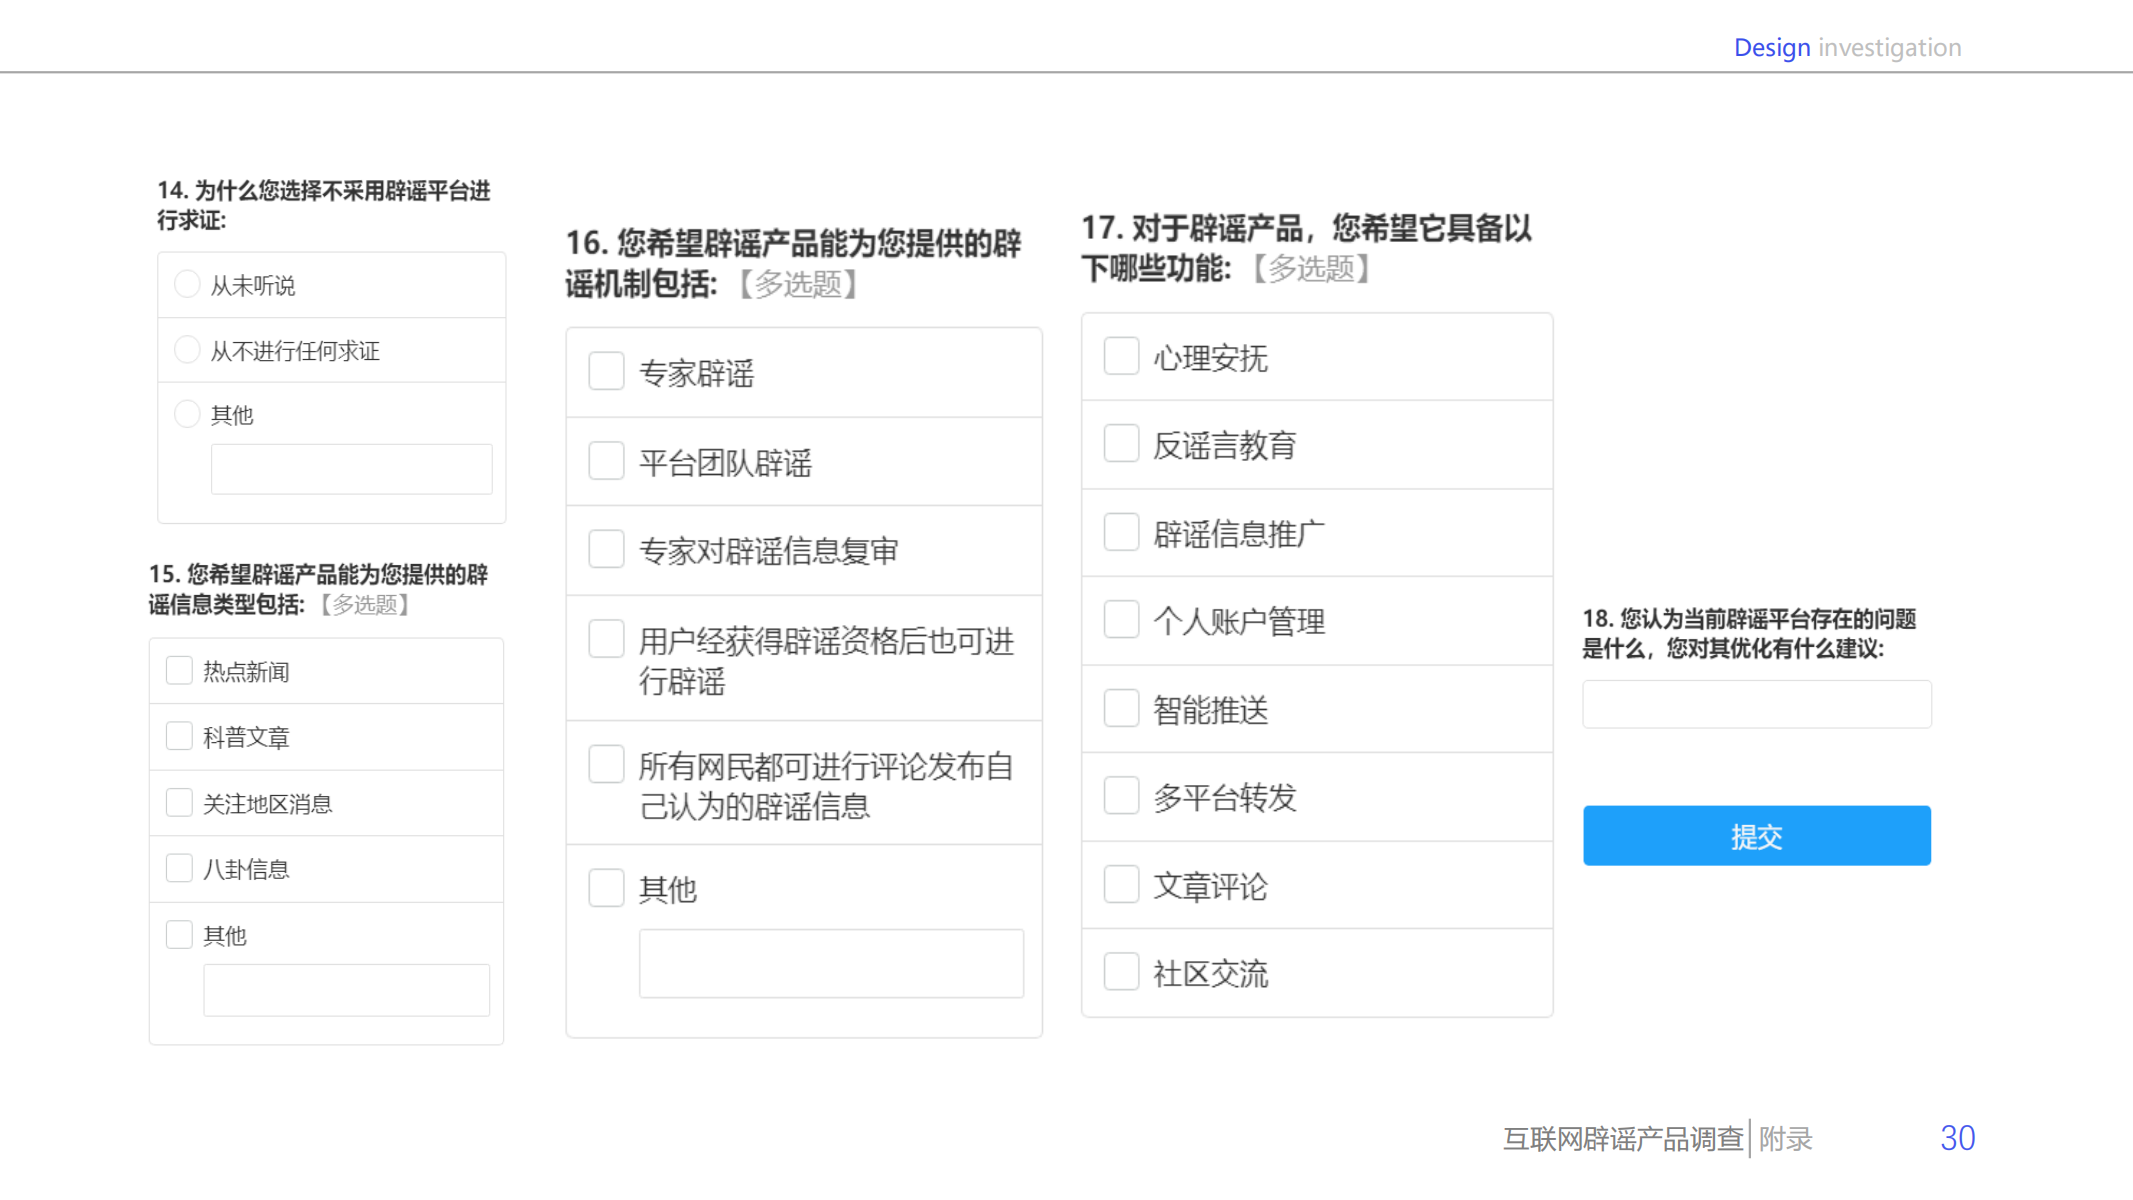Check the 科普文章 checkbox
Image resolution: width=2133 pixels, height=1200 pixels.
click(x=179, y=736)
